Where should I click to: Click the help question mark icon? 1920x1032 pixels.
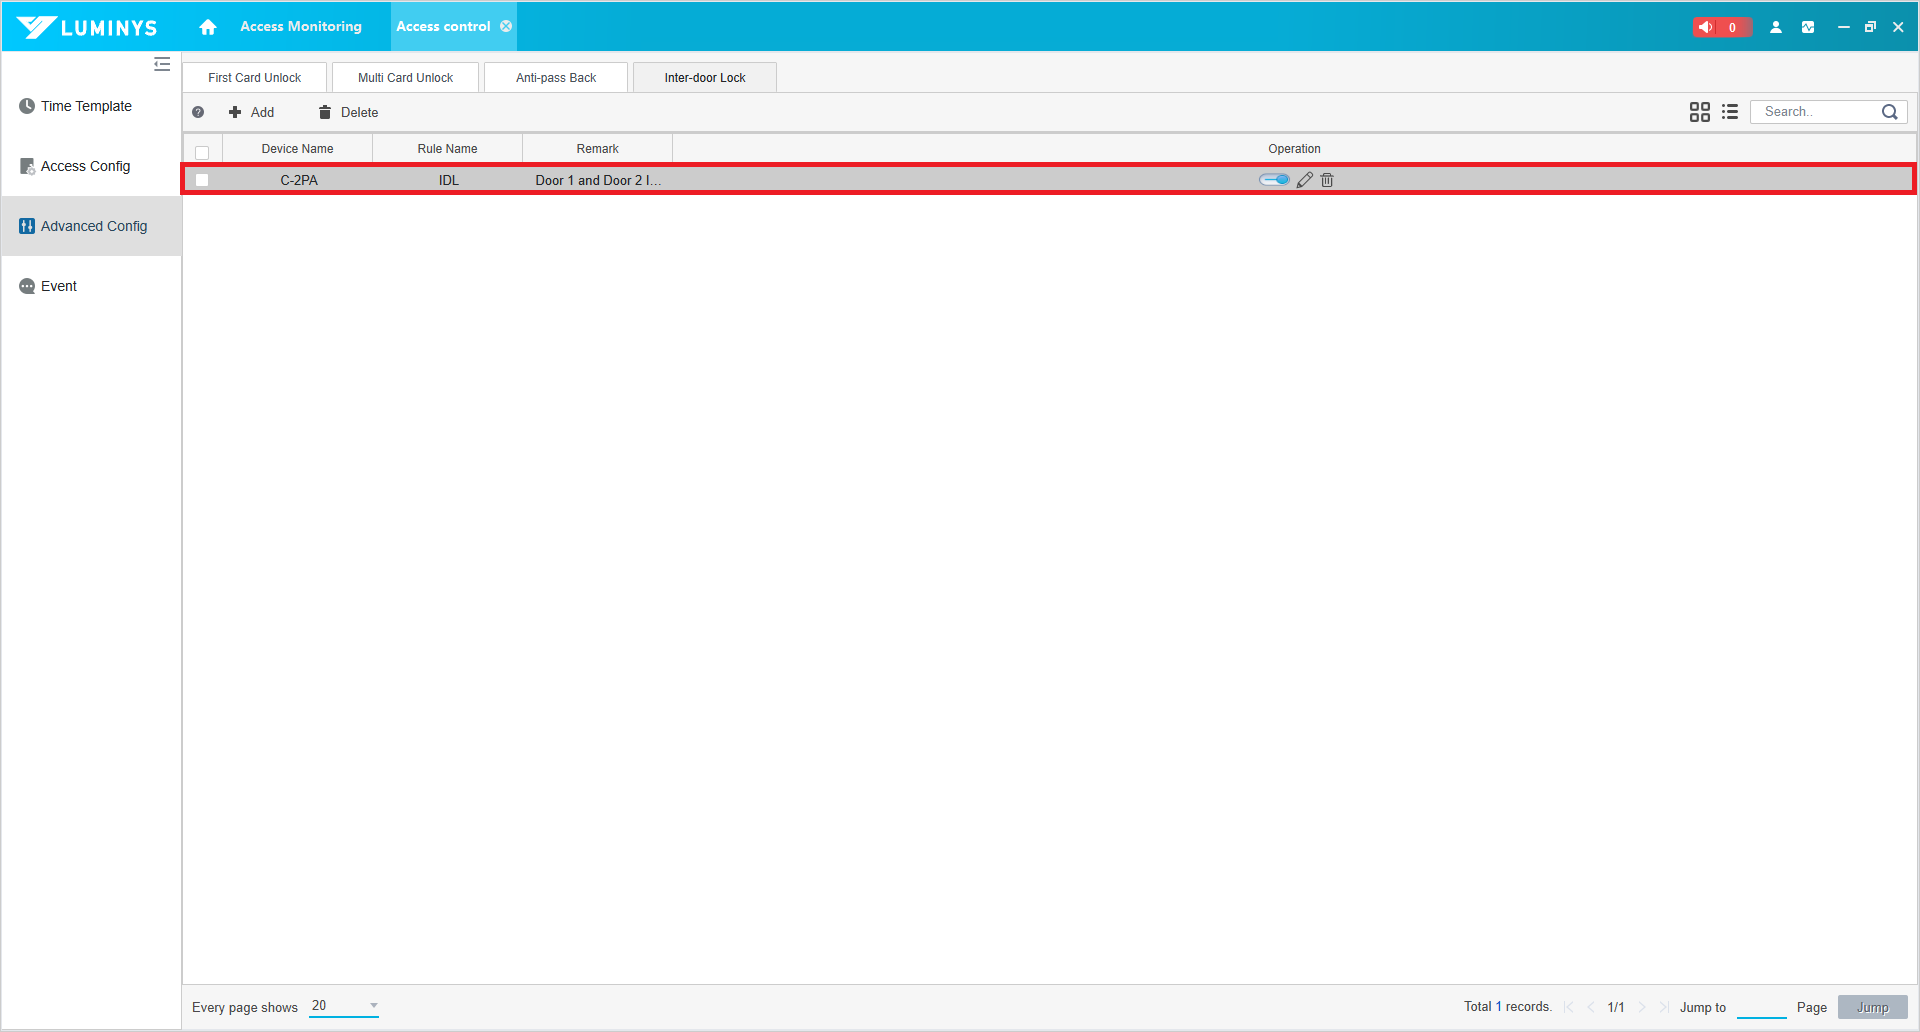click(198, 112)
